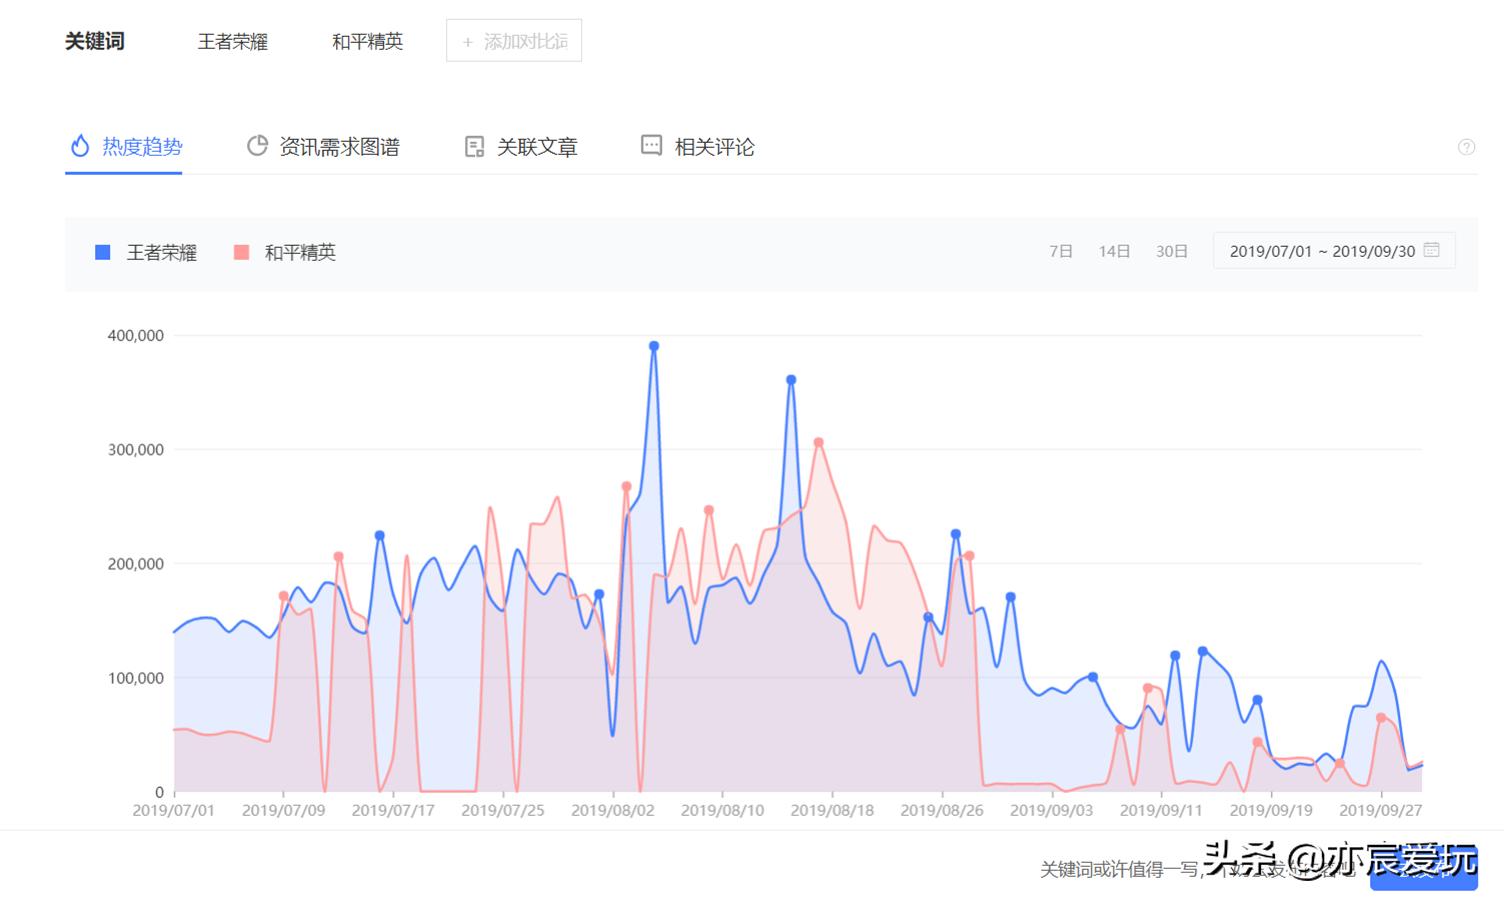The image size is (1504, 904).
Task: Click the flame icon next to 热度趋势
Action: [80, 146]
